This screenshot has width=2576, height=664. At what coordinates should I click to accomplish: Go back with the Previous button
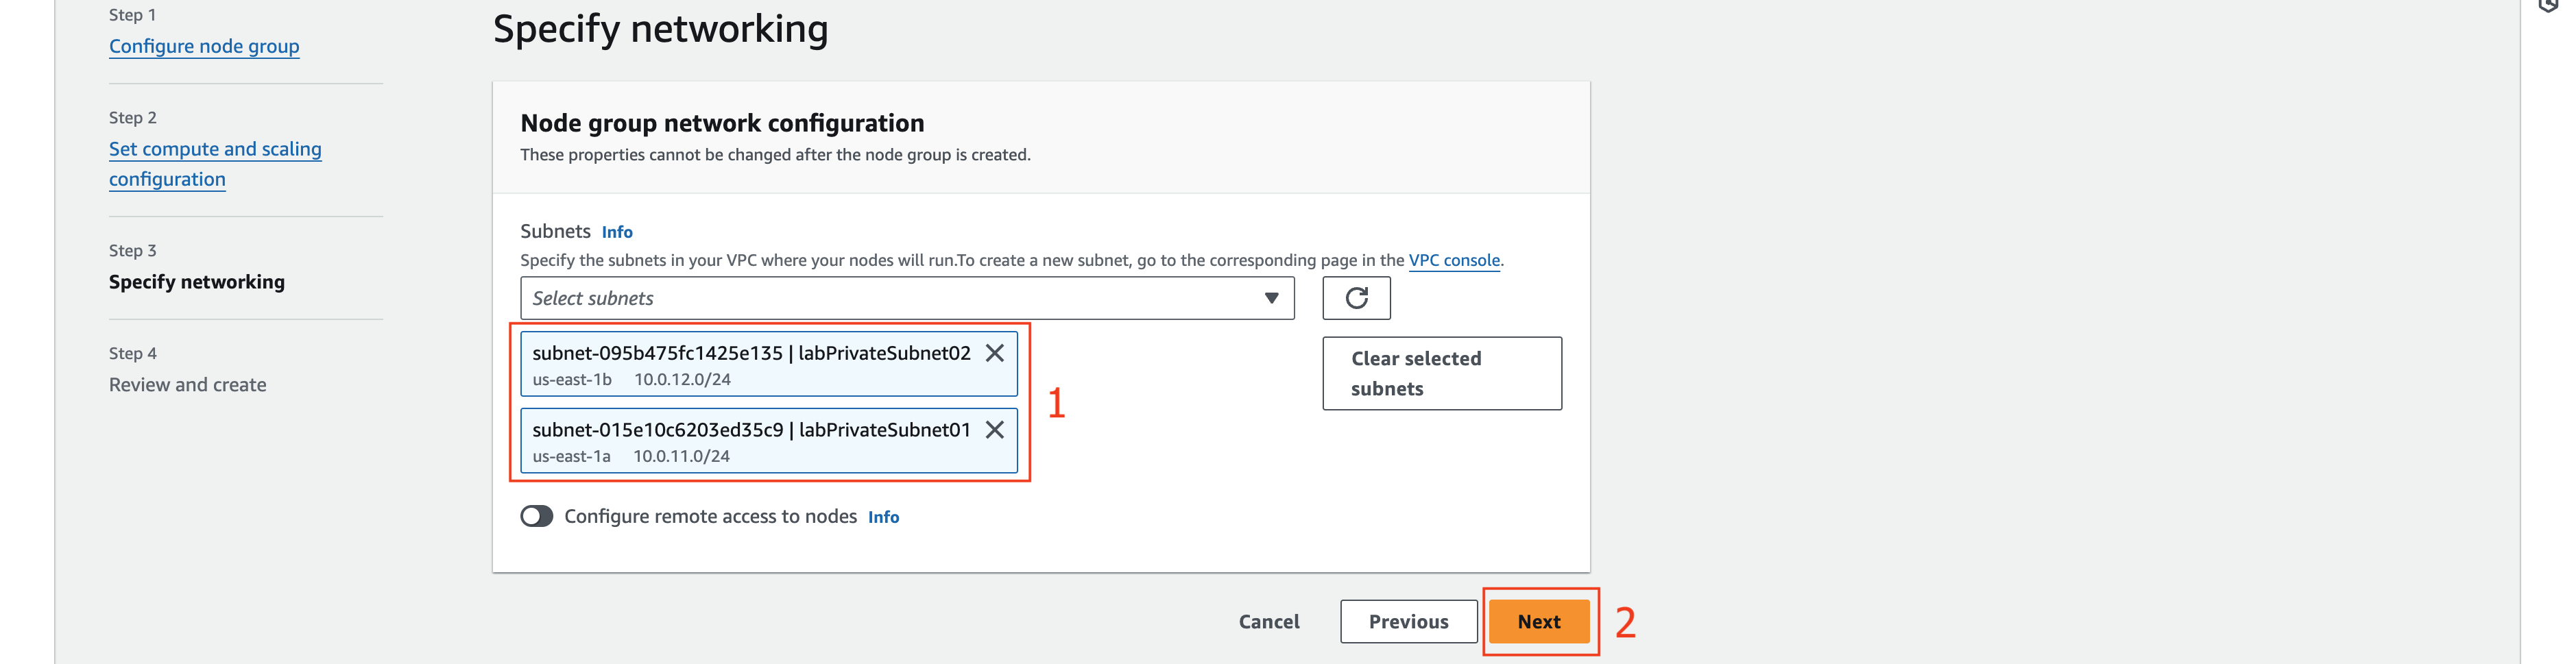[x=1408, y=622]
